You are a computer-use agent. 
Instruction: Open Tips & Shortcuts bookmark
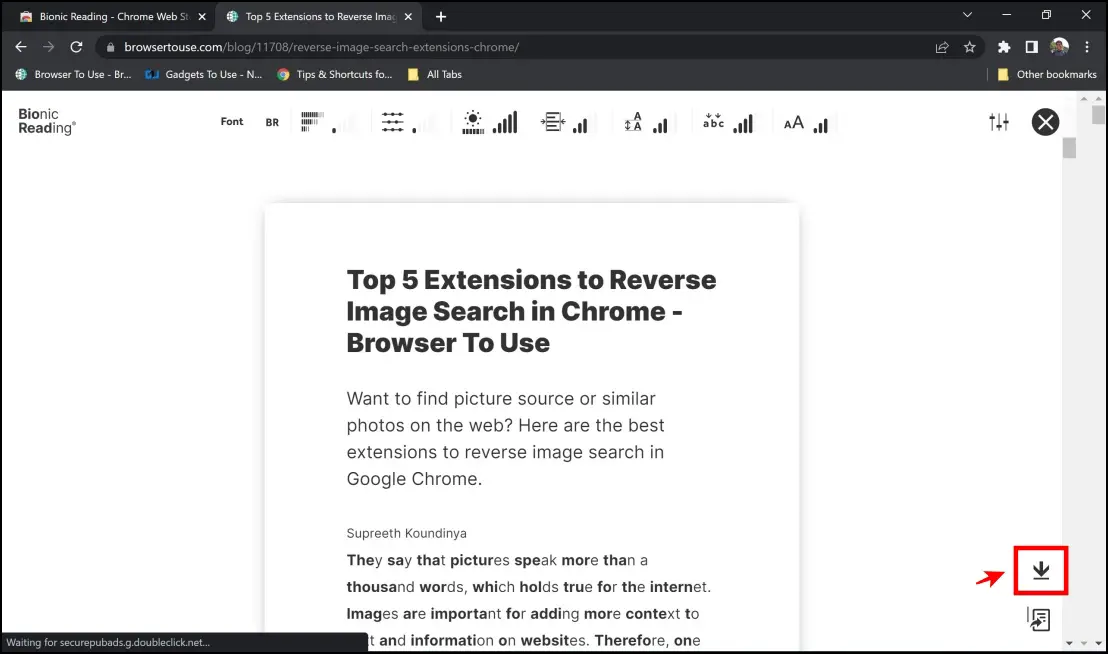tap(334, 74)
